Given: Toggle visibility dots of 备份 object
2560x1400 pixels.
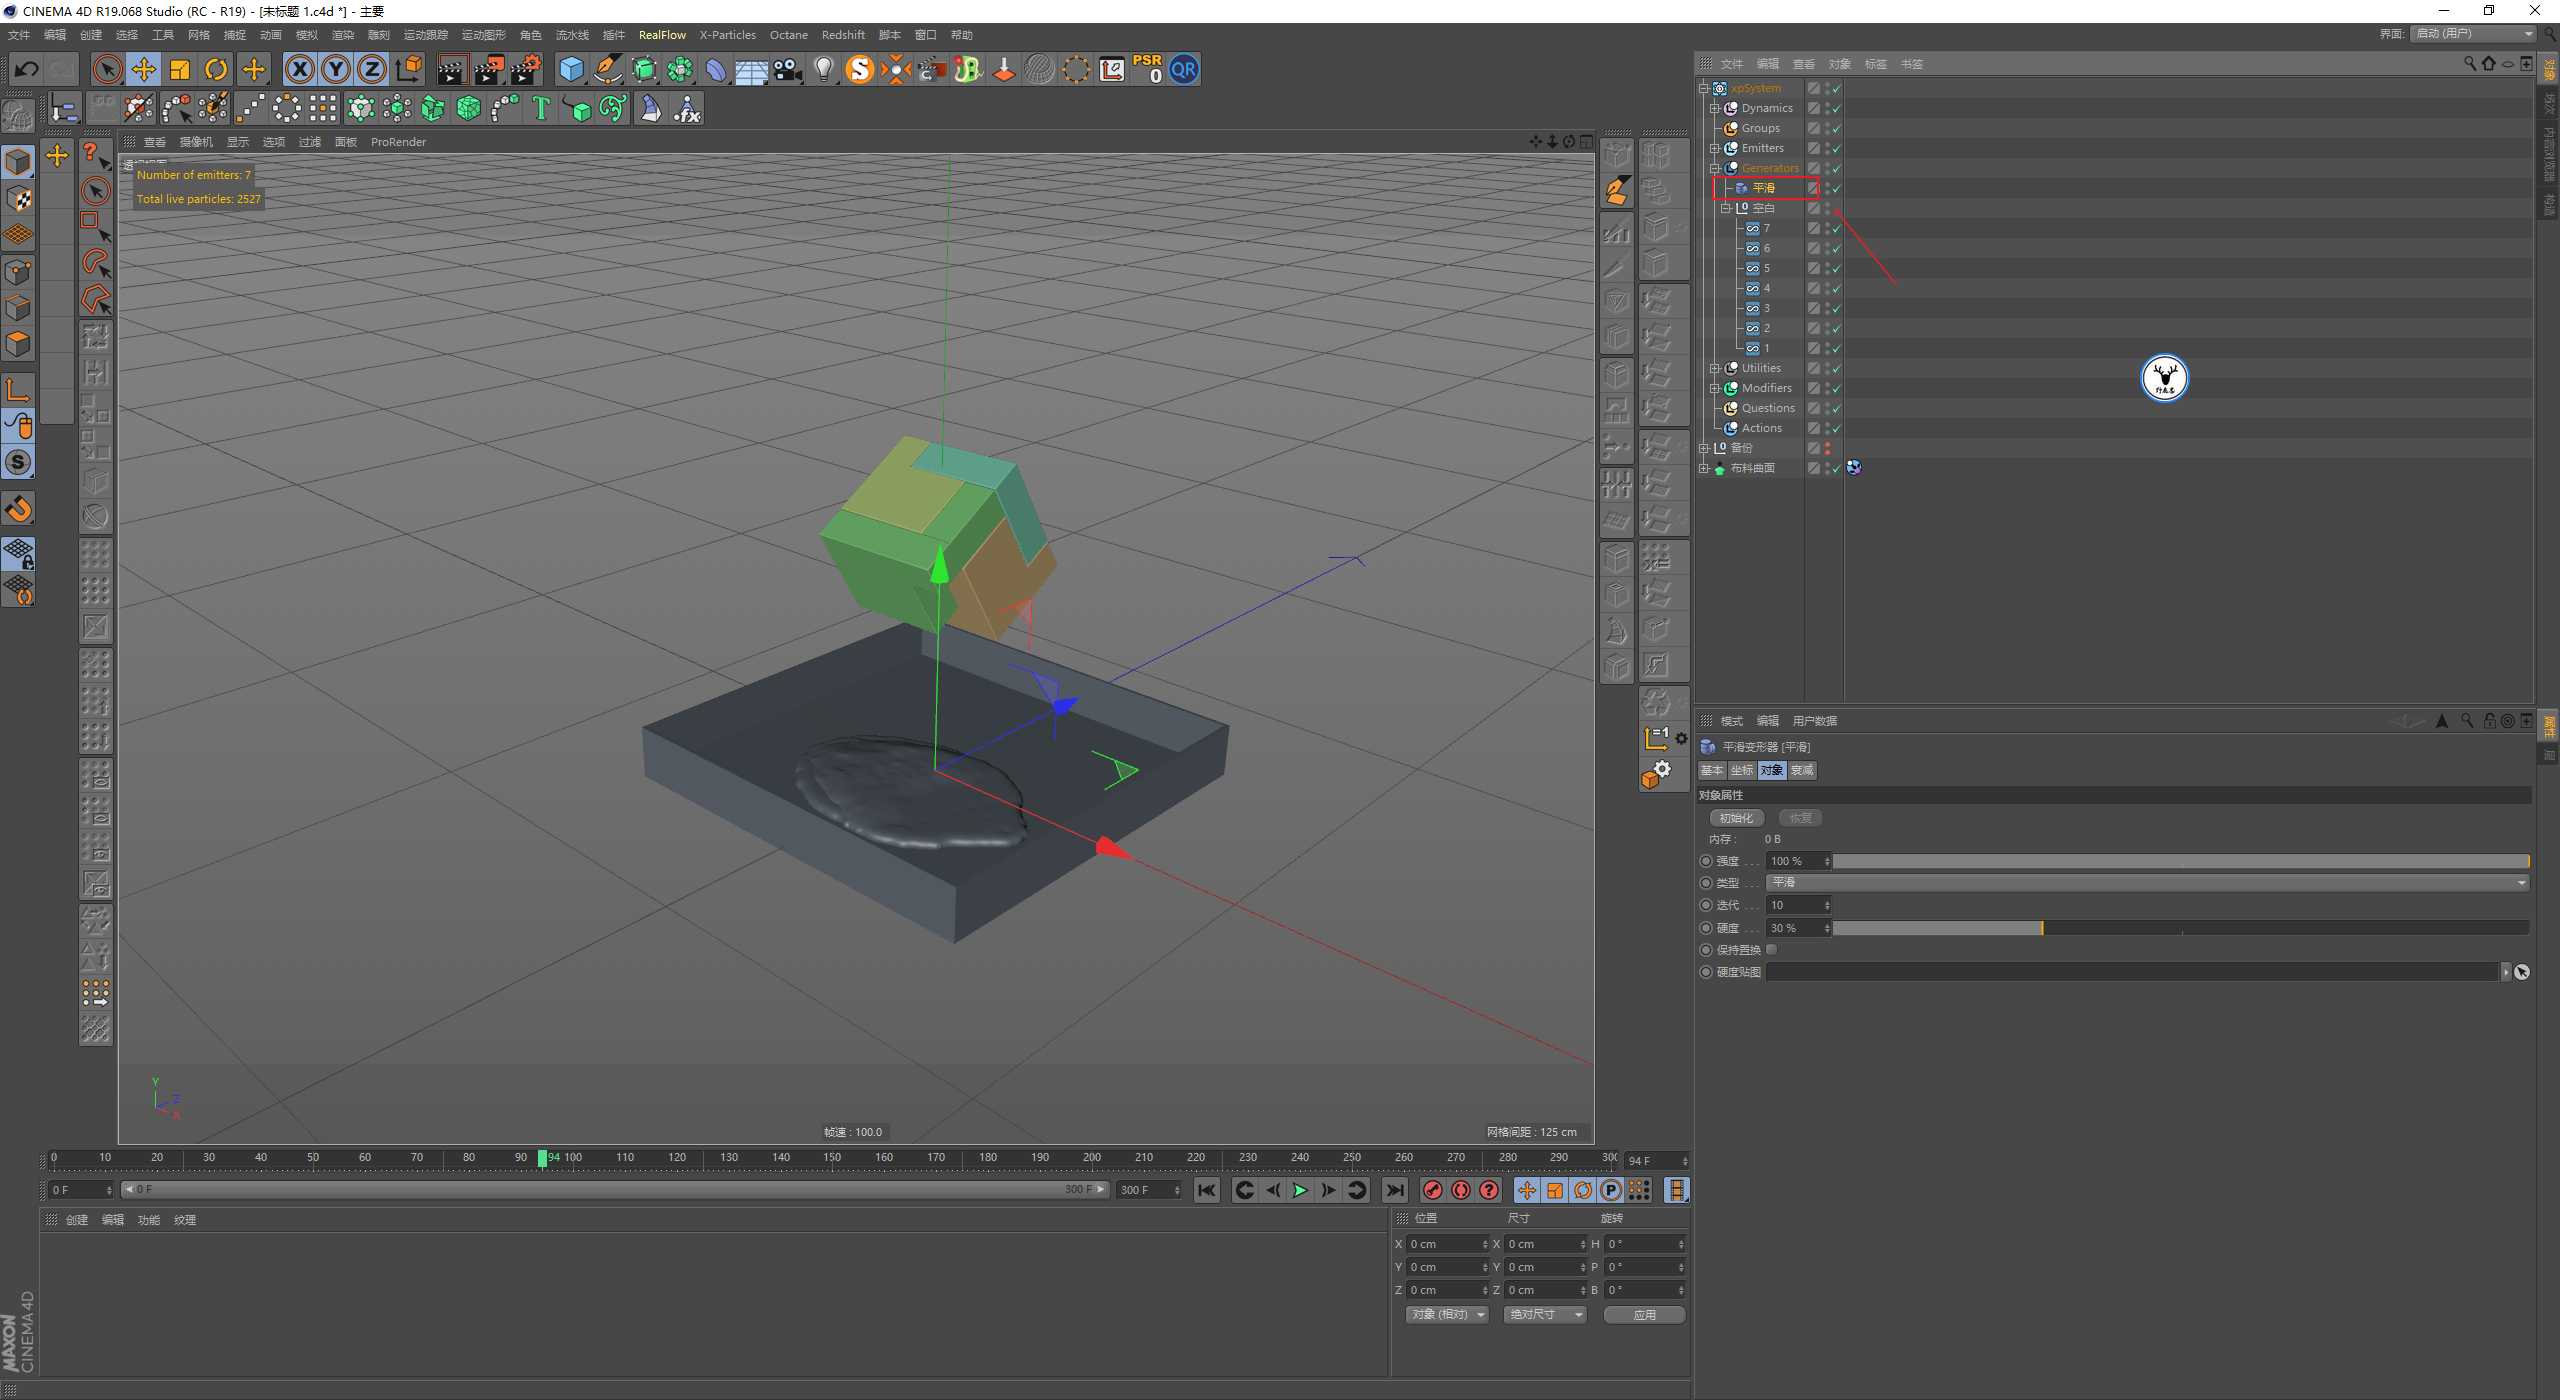Looking at the screenshot, I should [x=1827, y=448].
